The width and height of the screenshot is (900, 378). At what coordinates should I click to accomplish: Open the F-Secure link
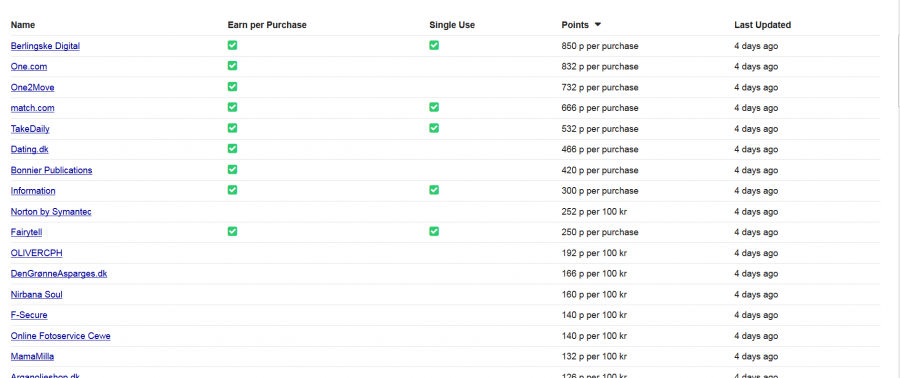29,315
